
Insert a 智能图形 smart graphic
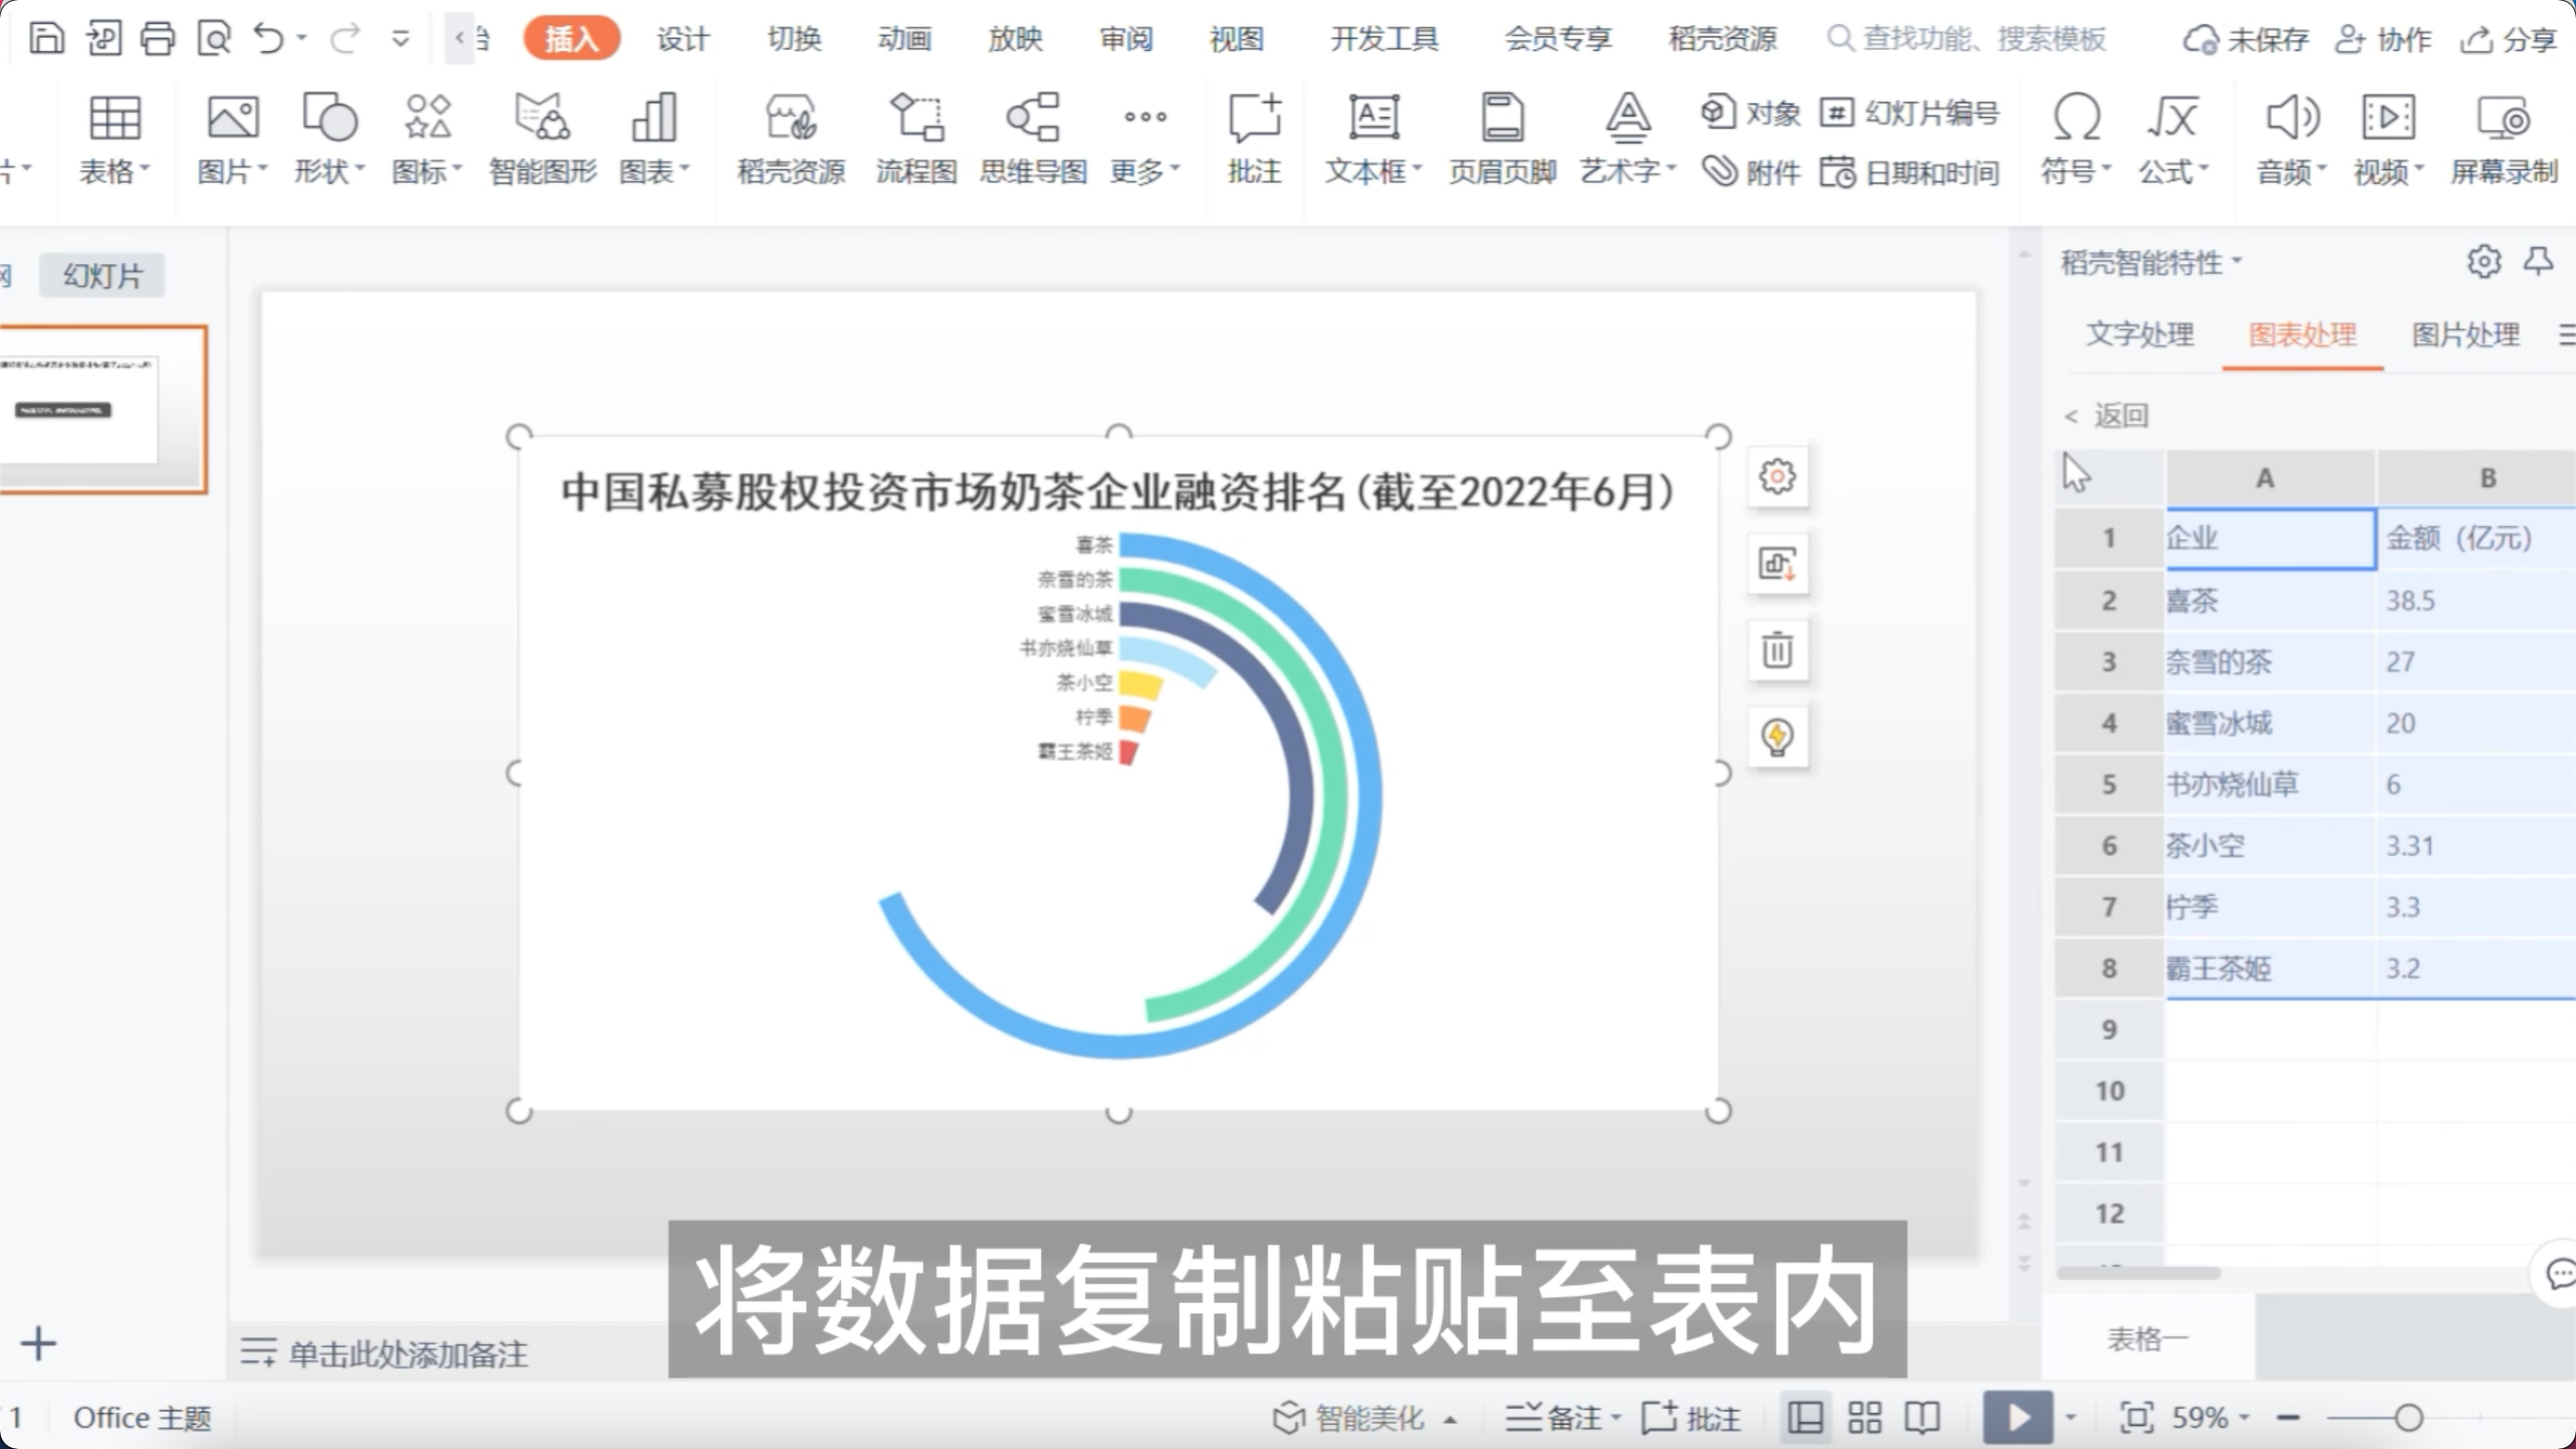tap(542, 139)
